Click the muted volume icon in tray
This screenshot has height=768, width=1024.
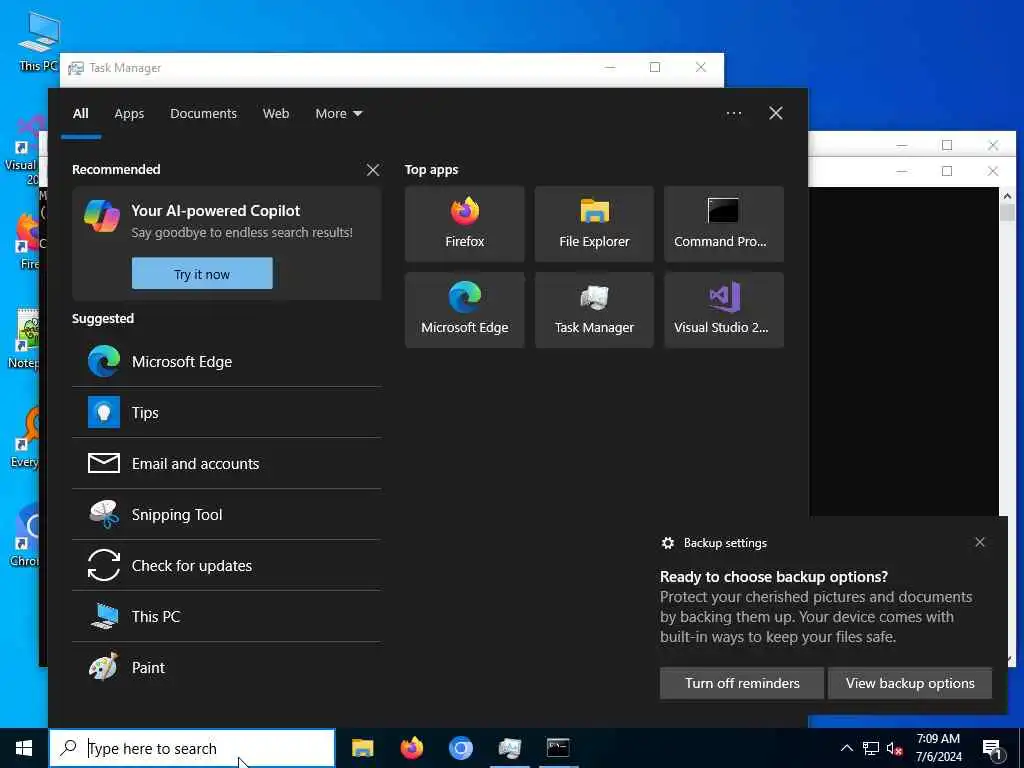click(895, 748)
